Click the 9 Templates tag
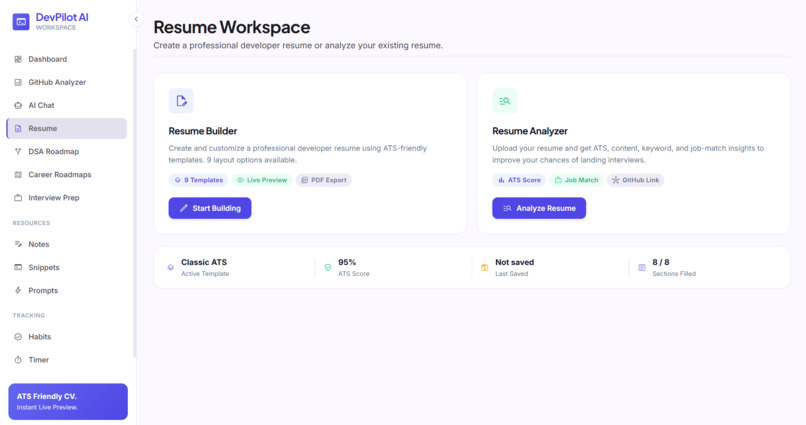 coord(198,180)
